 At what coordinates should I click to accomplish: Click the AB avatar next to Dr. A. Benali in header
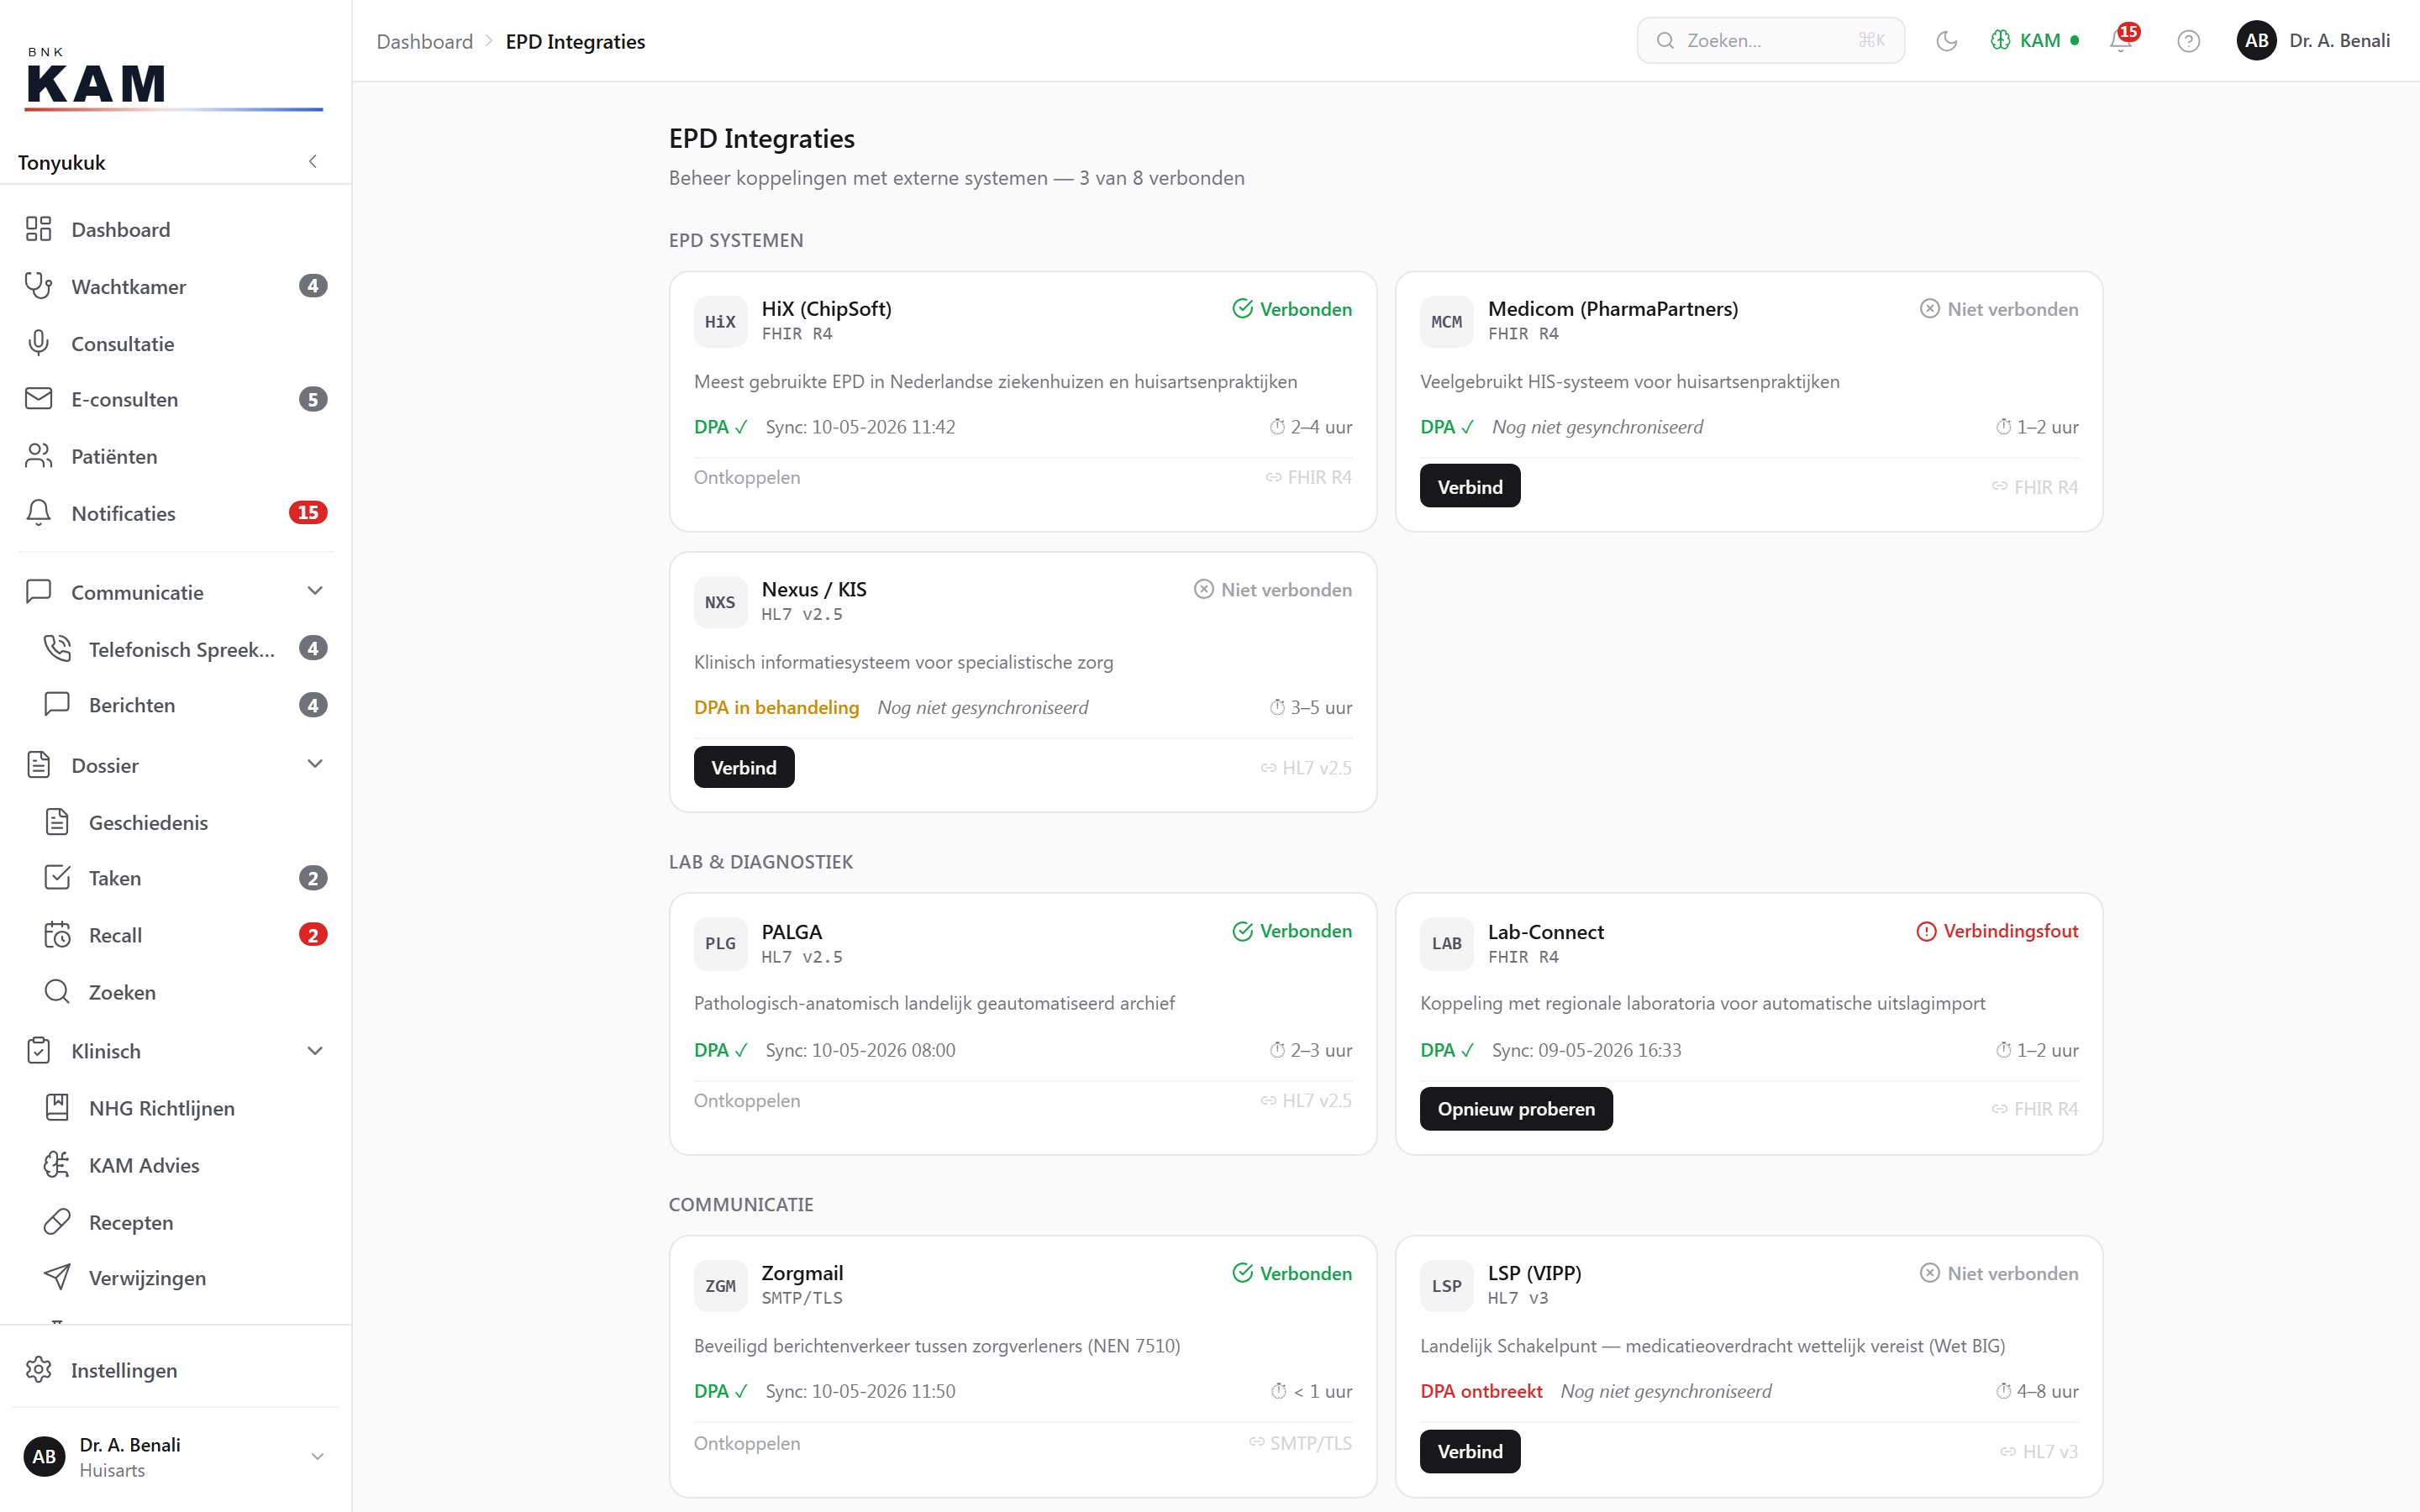(2256, 41)
